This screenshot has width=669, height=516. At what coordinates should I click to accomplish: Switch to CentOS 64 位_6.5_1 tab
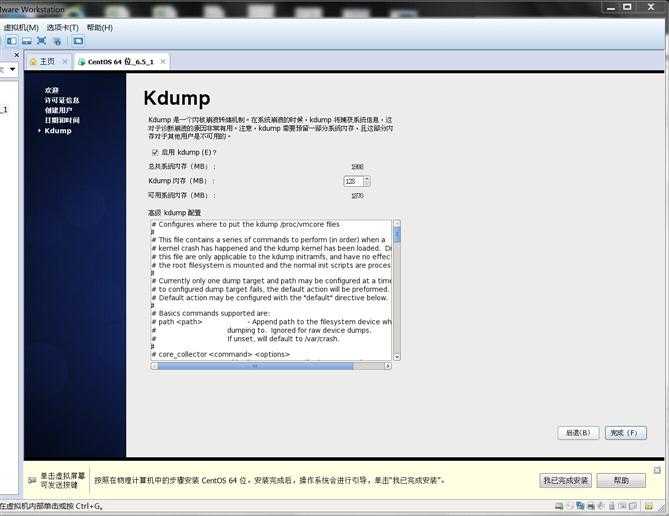coord(121,61)
